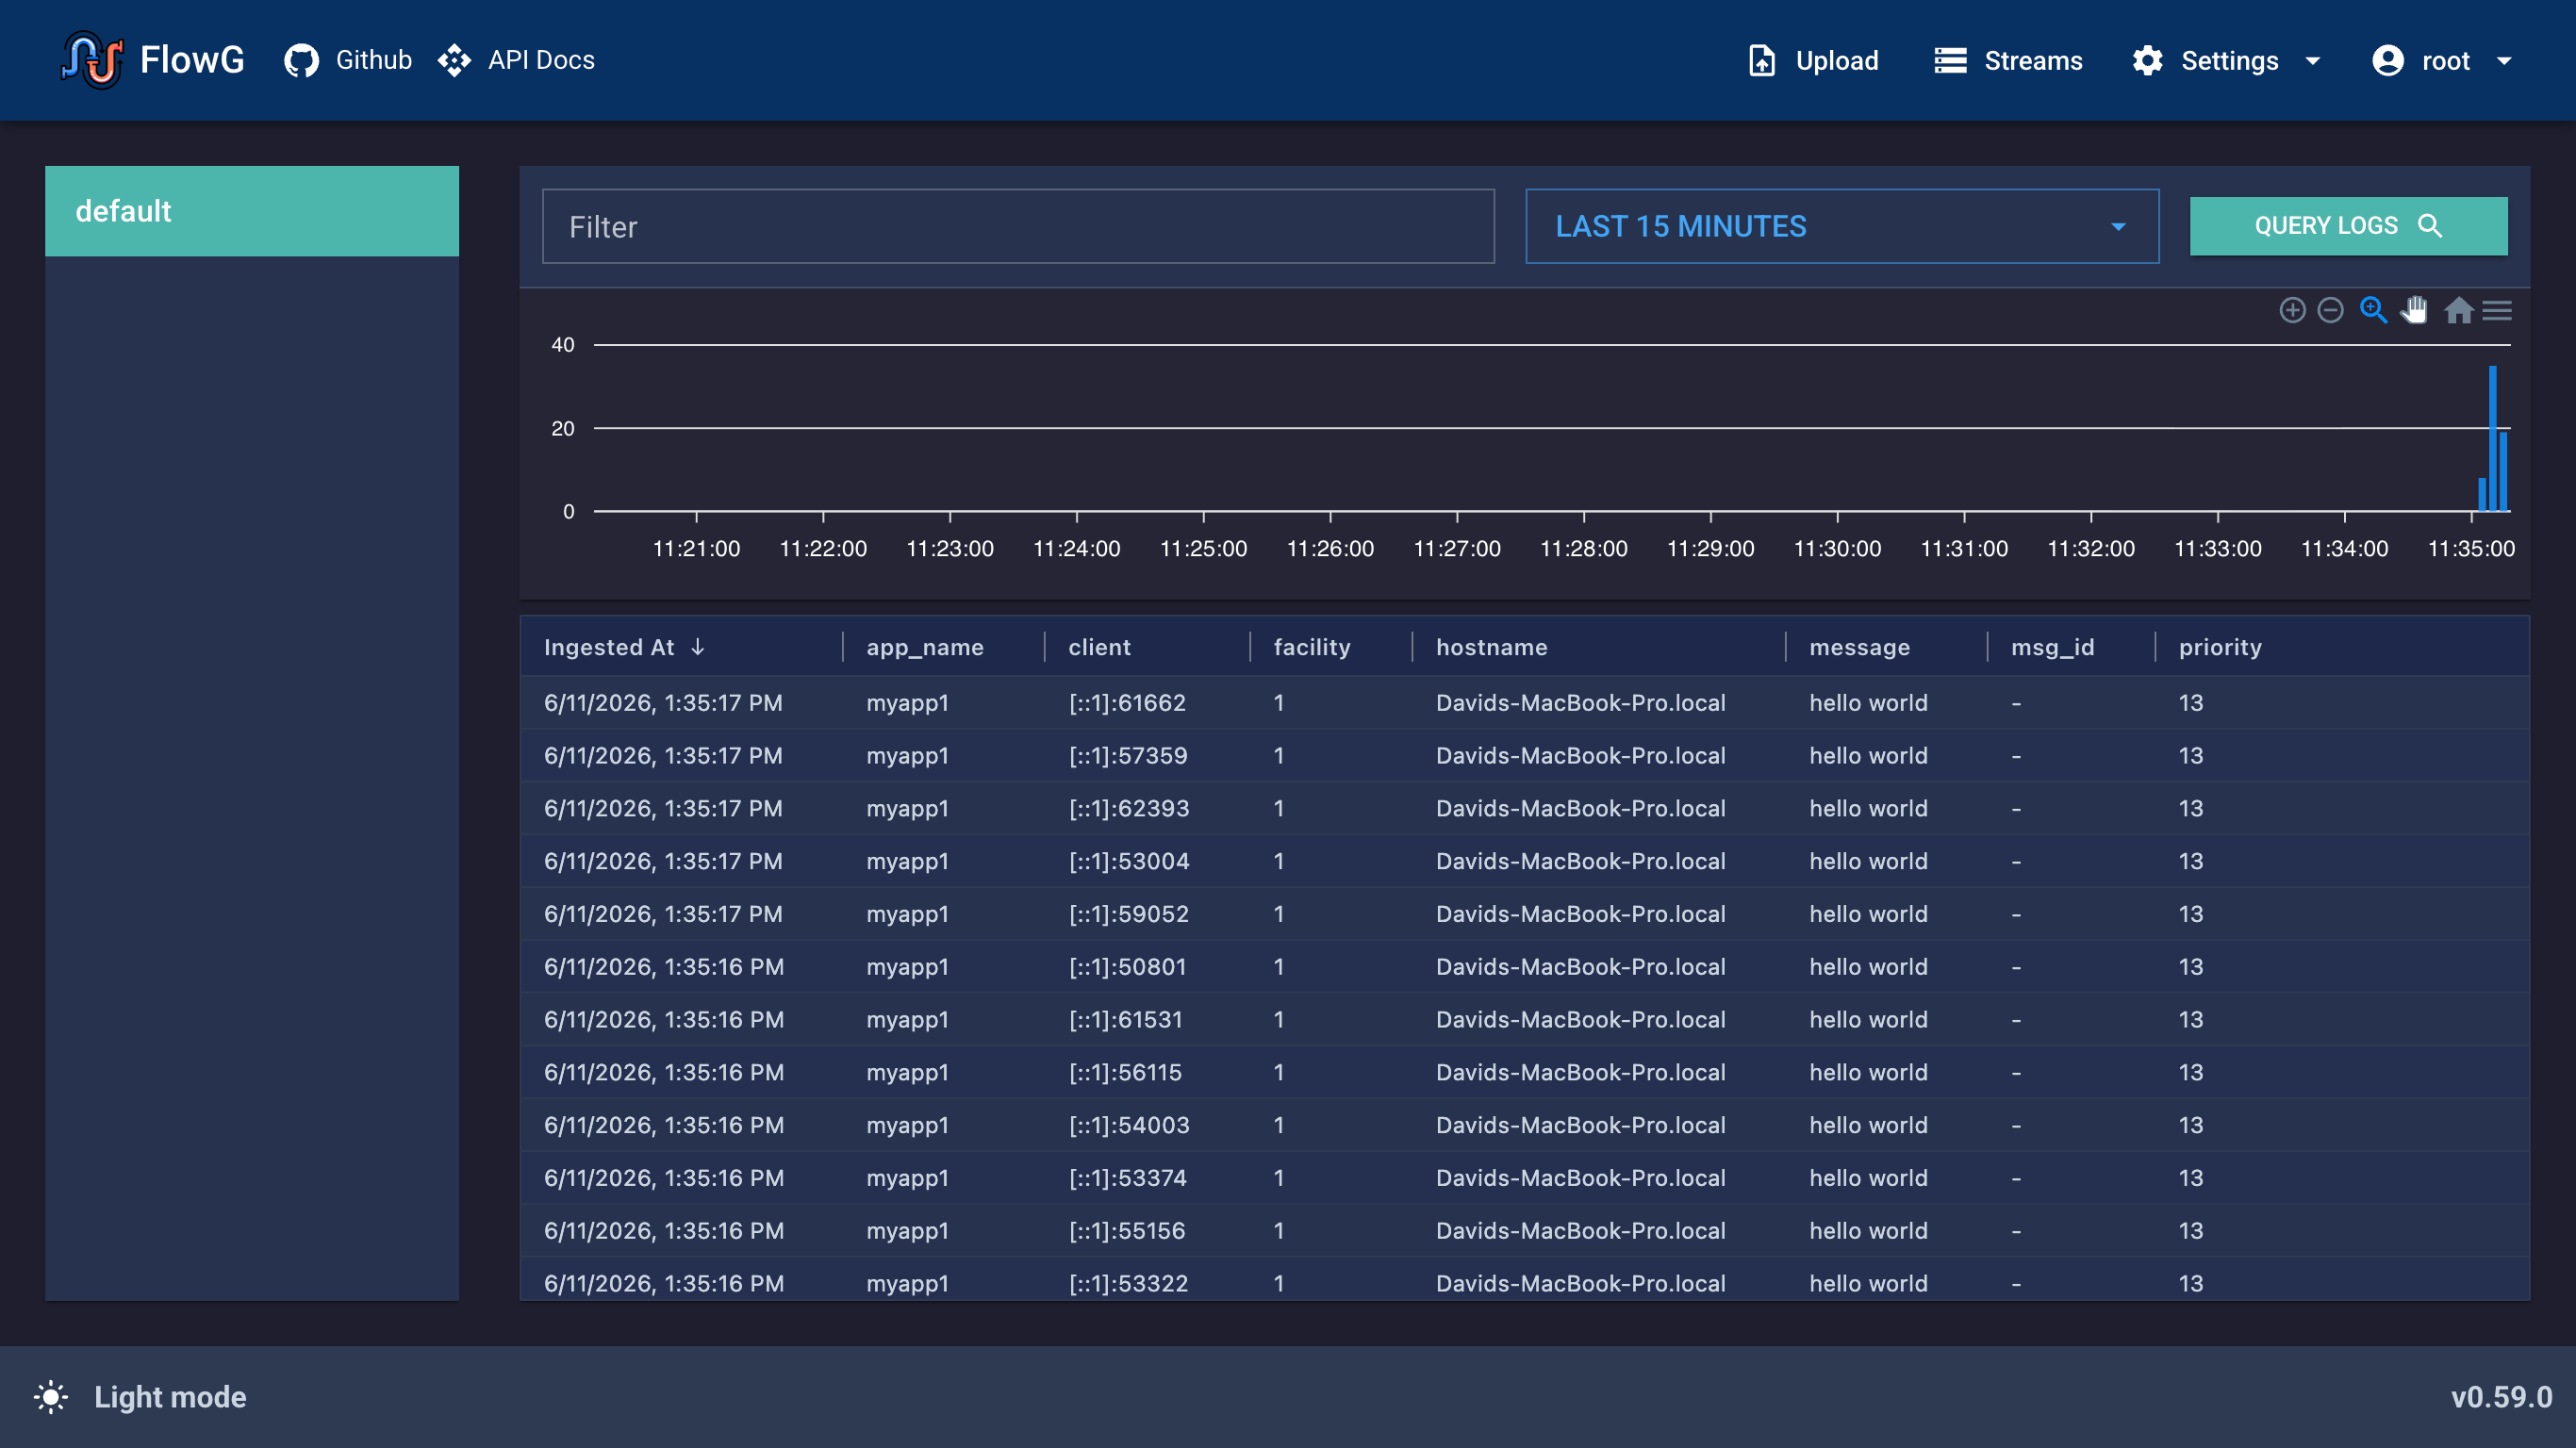Click client cell [::1]:55156

tap(1127, 1231)
